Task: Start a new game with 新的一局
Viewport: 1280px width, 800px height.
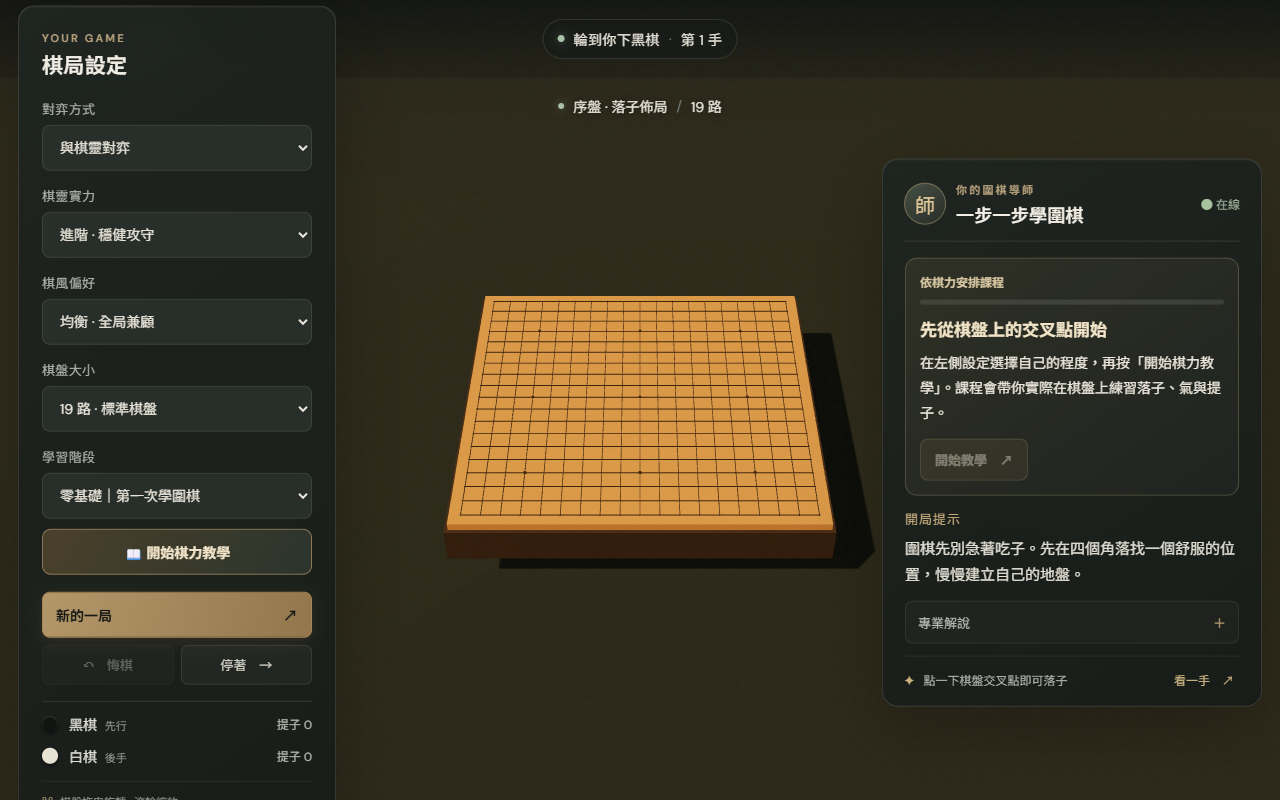Action: [177, 615]
